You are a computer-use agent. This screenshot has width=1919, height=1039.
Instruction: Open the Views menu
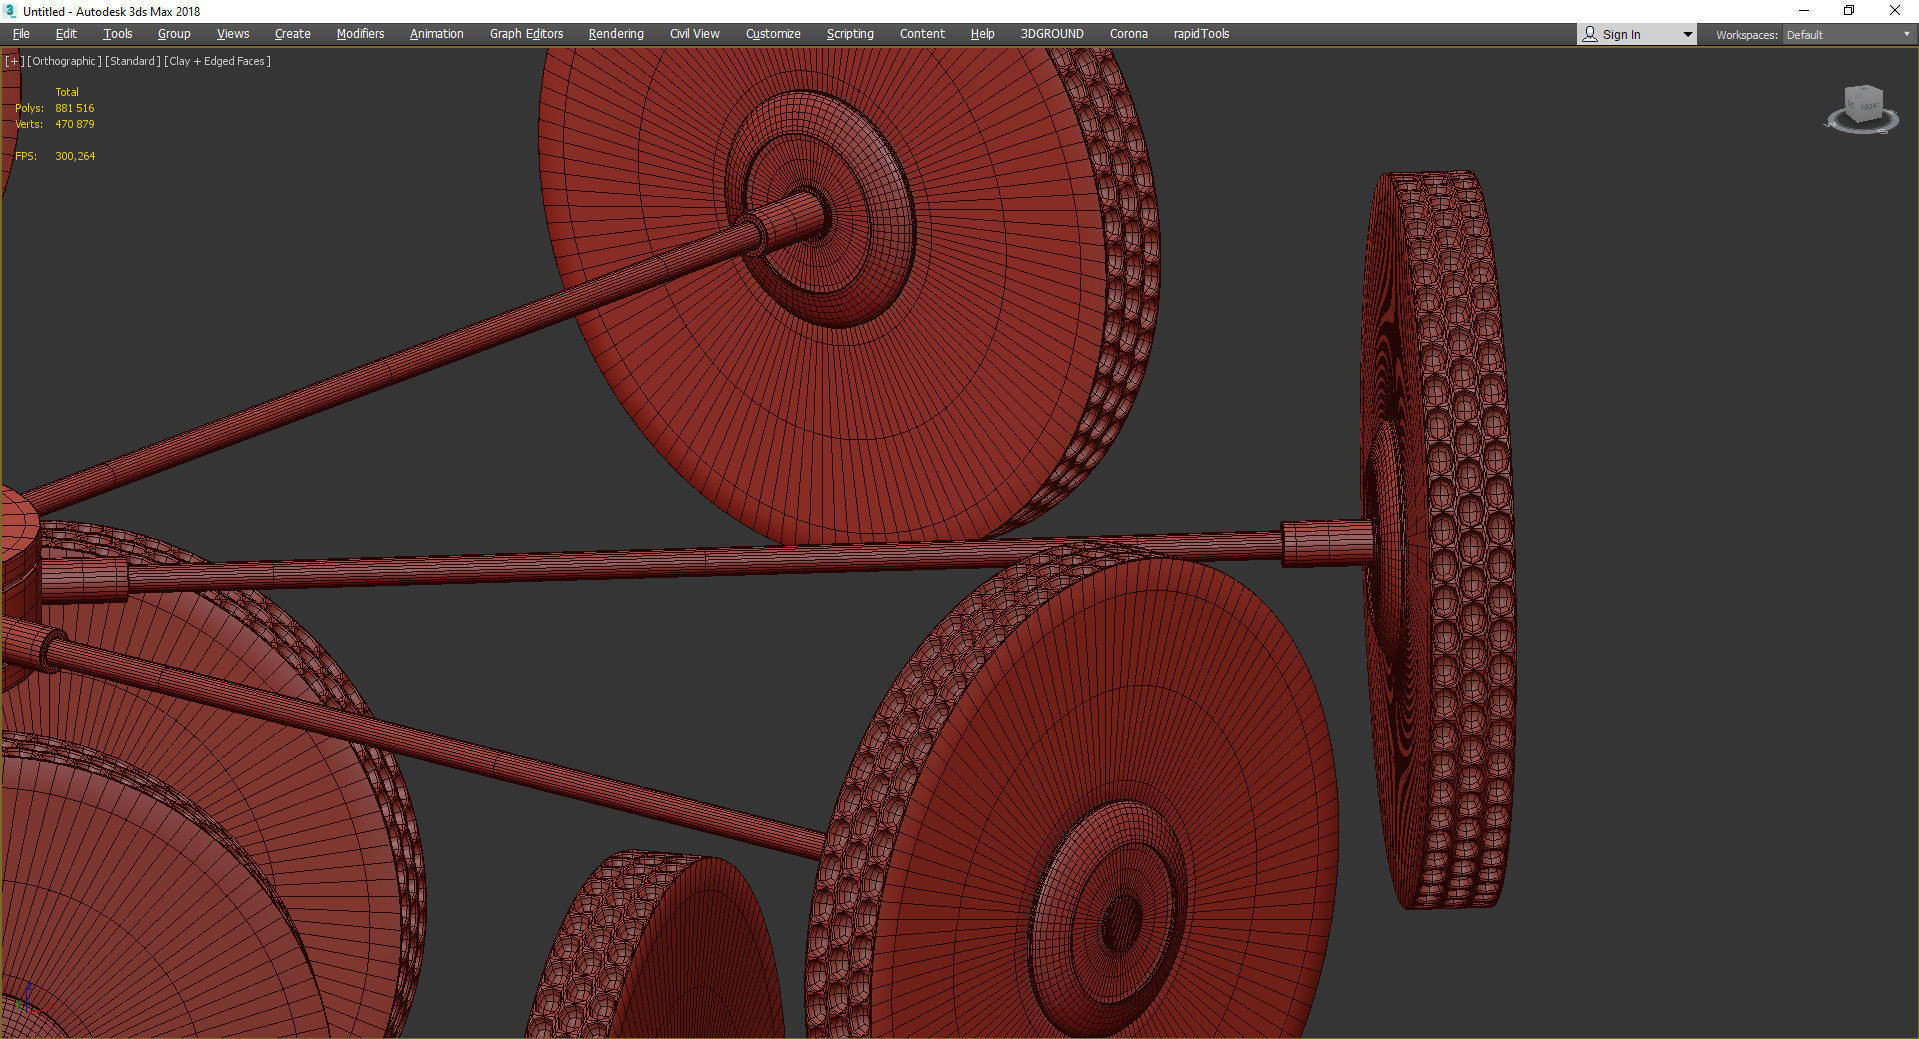(233, 34)
